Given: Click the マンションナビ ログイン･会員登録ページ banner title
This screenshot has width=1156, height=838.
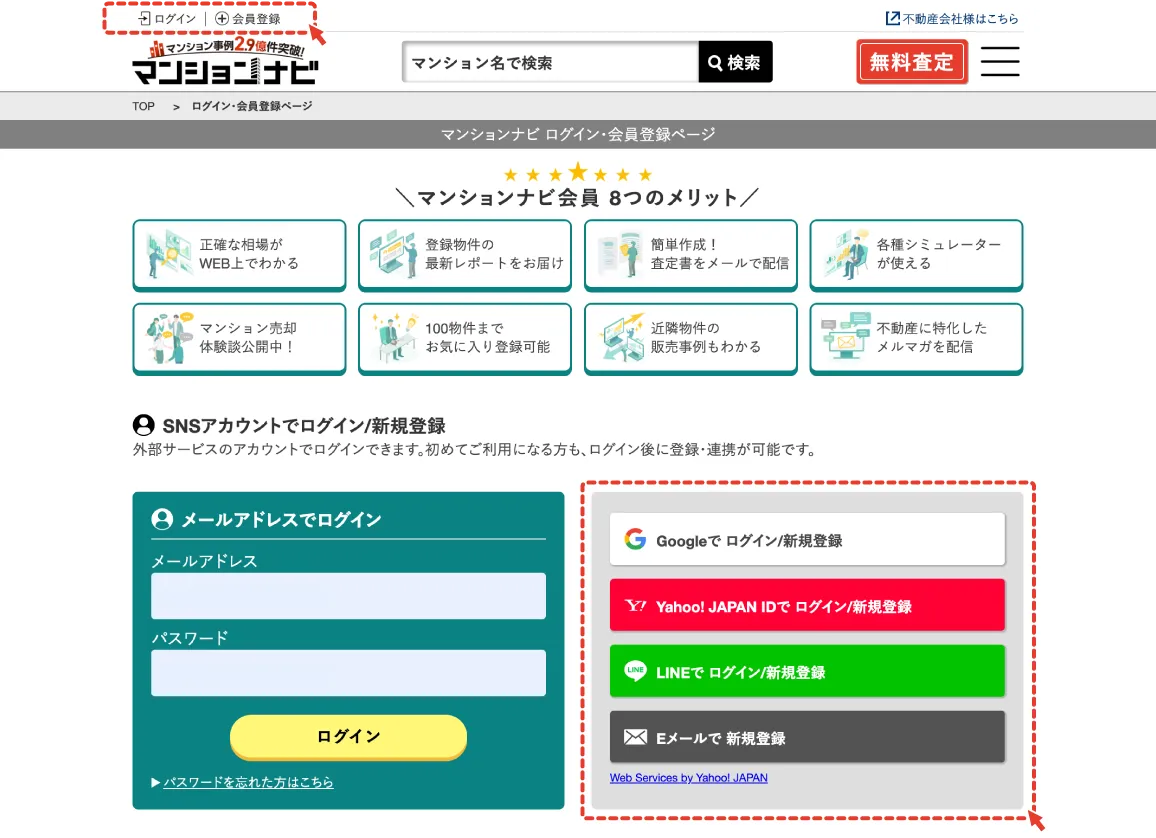Looking at the screenshot, I should pos(578,134).
